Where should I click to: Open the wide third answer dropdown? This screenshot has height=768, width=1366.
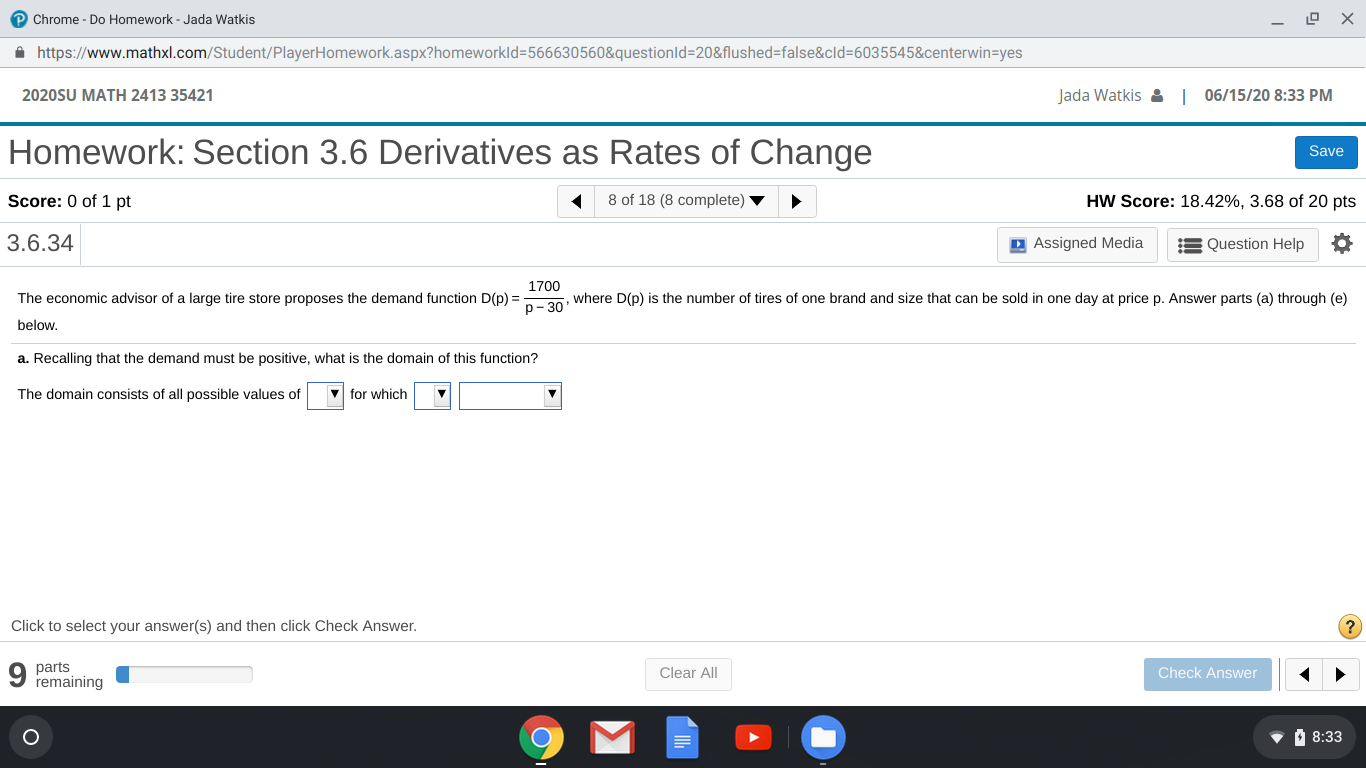(x=510, y=395)
